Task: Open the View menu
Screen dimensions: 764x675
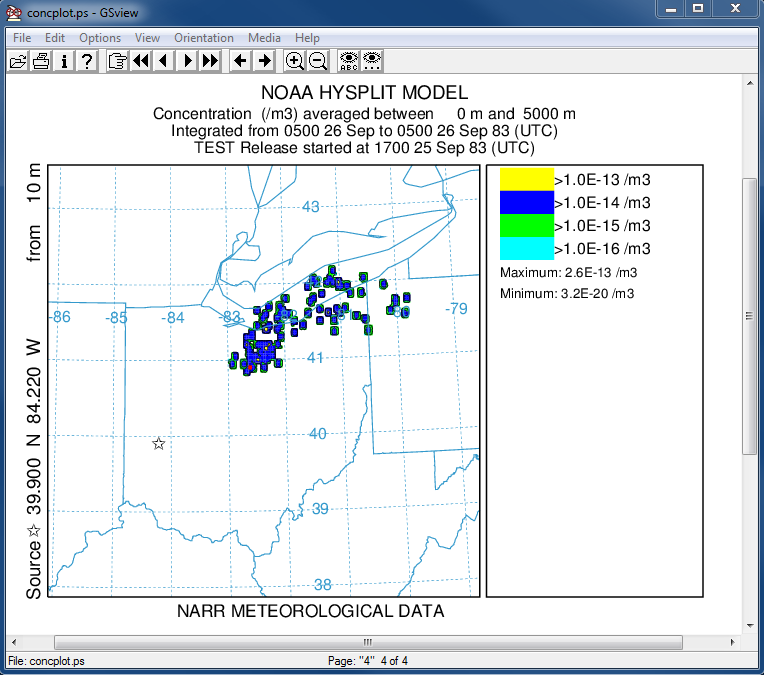Action: point(147,38)
